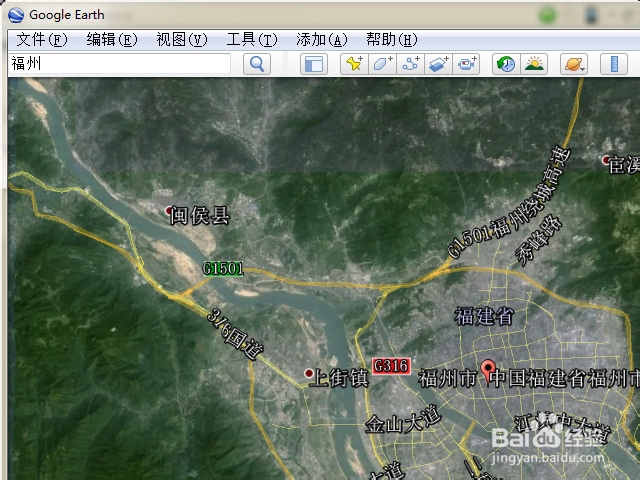Click the 闽侯县 place label
The width and height of the screenshot is (640, 480).
[x=200, y=216]
